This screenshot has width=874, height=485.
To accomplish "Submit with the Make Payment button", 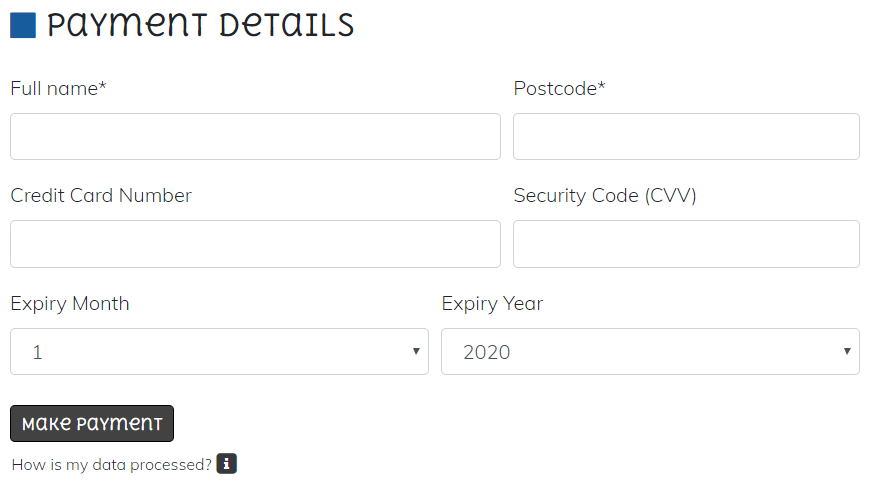I will [x=92, y=424].
